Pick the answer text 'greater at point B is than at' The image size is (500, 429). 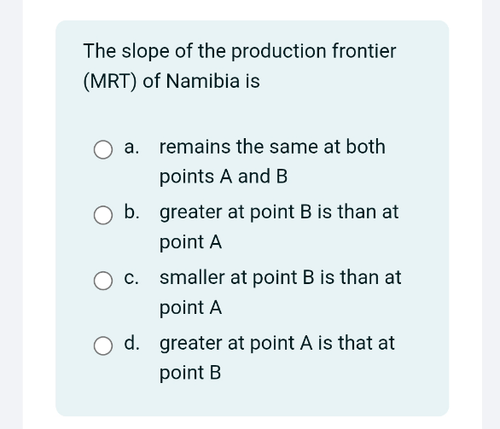click(x=279, y=213)
